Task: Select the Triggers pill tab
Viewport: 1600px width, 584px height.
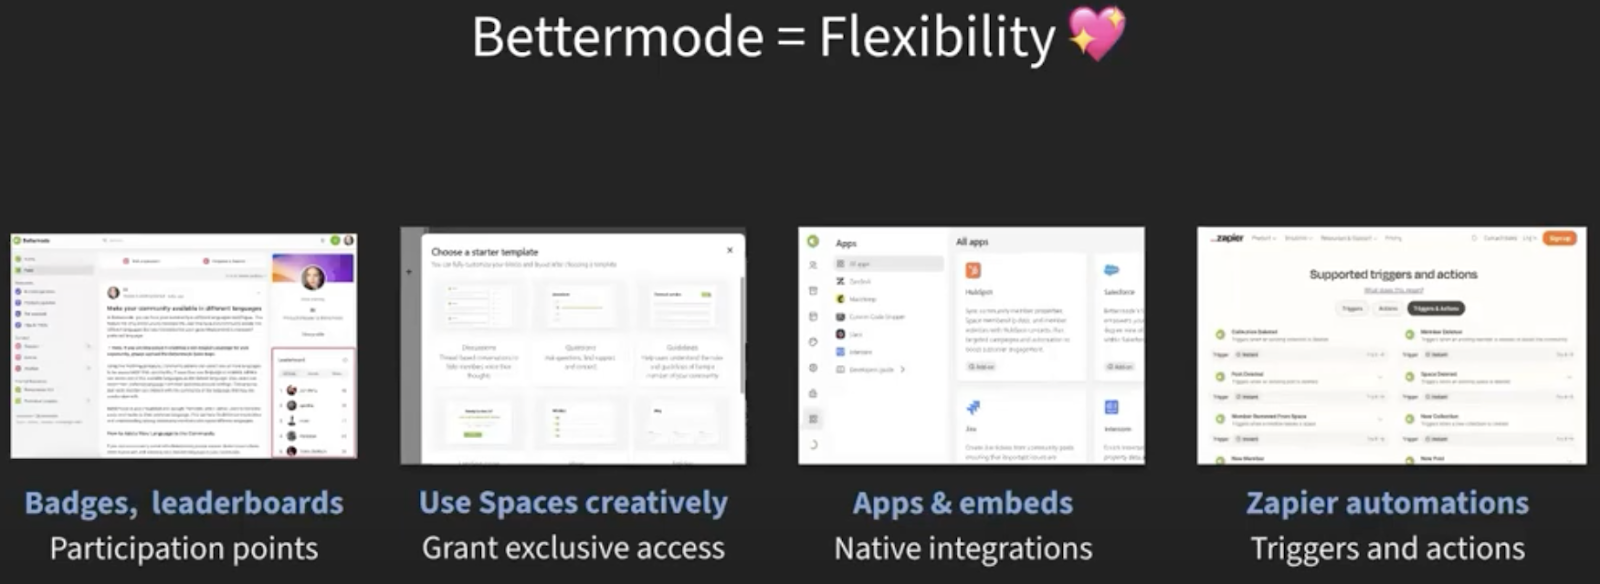Action: tap(1352, 308)
